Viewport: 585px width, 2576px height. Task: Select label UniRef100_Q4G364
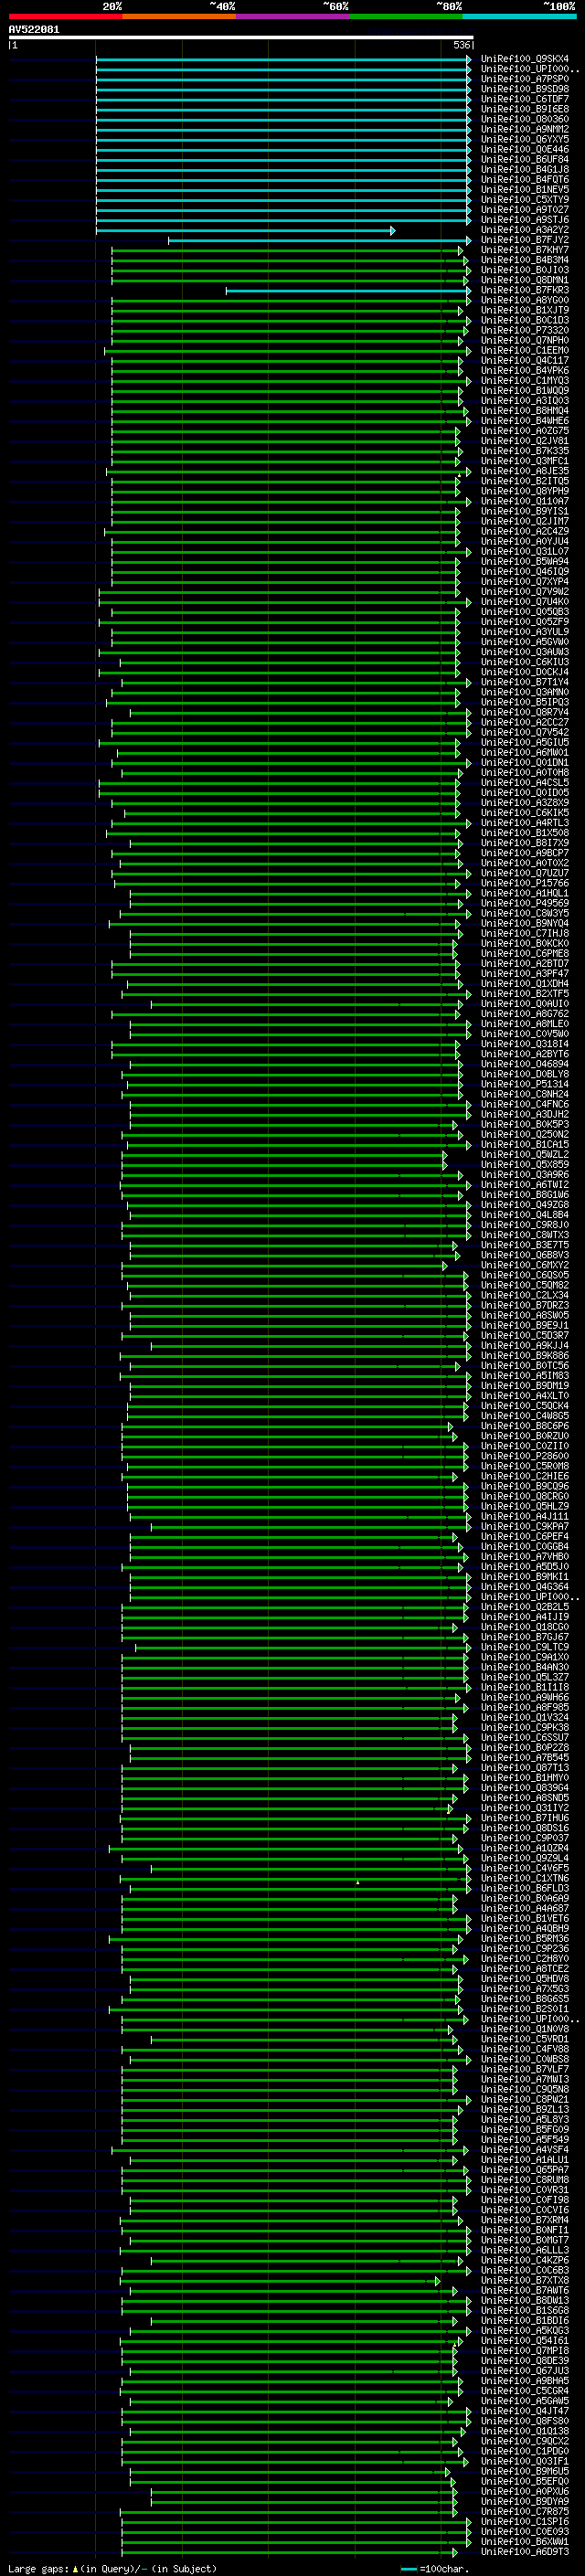coord(525,1586)
